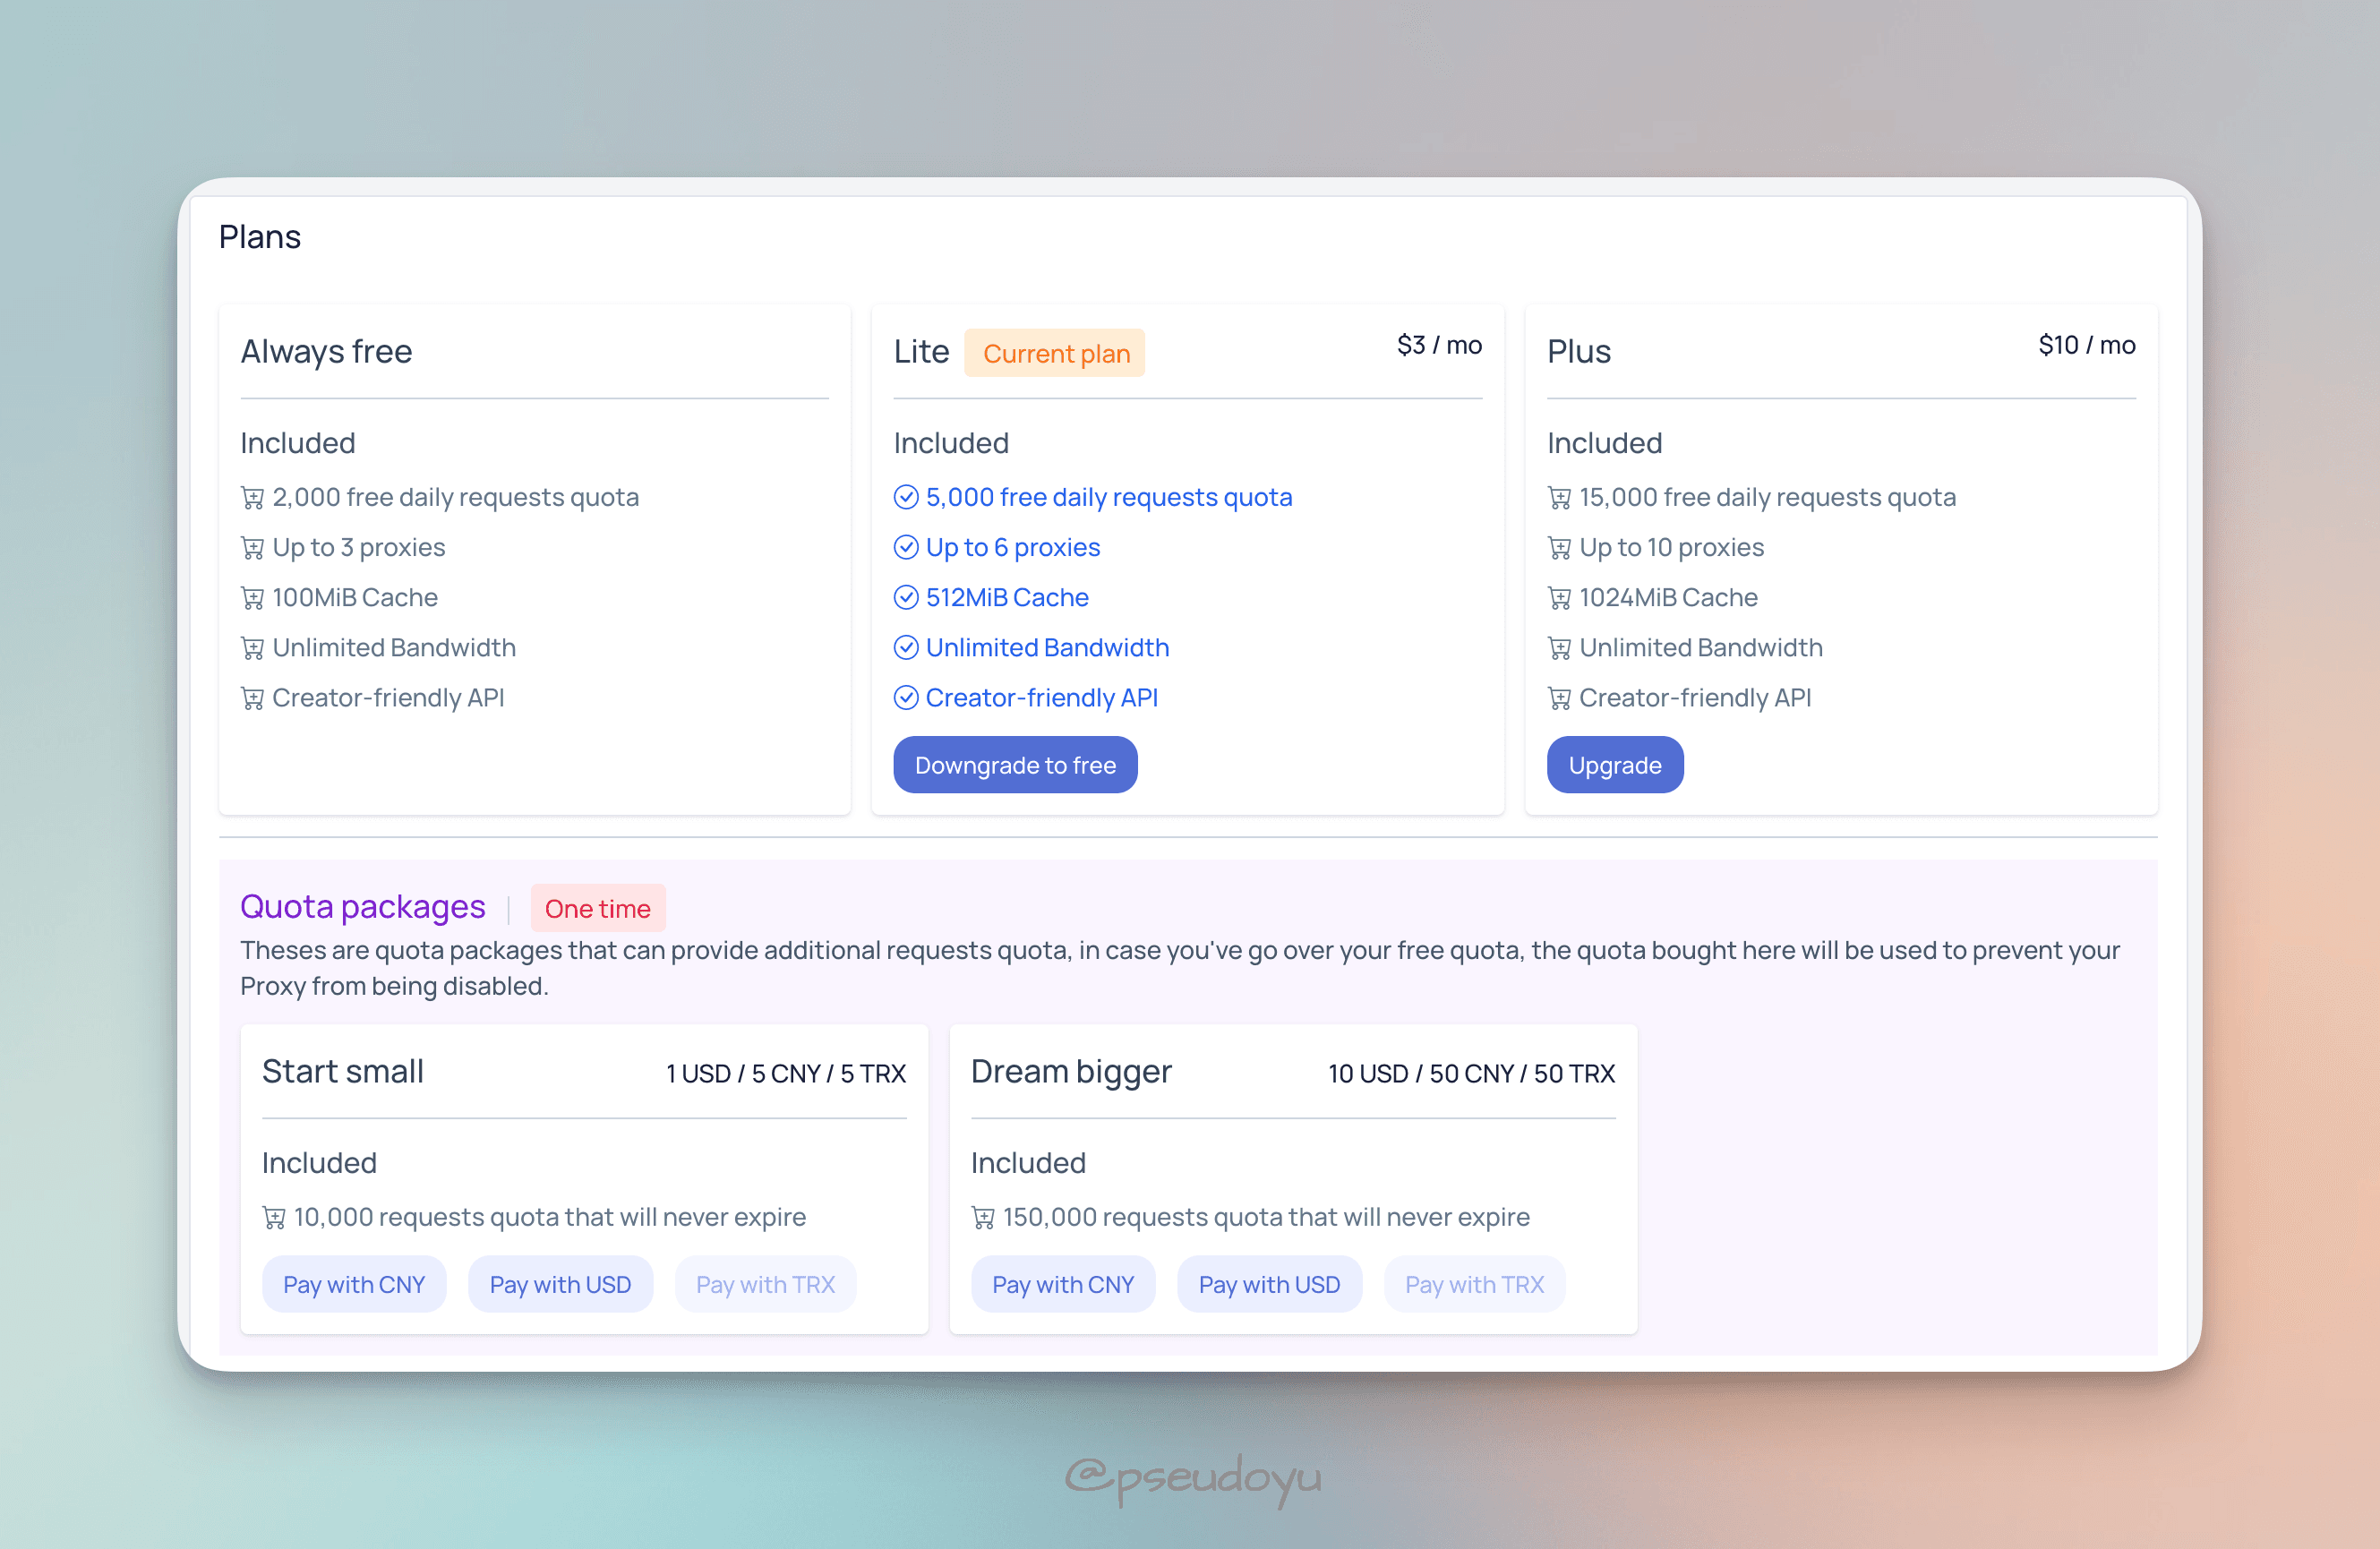Toggle the checkmark on Up to 6 proxies

coord(905,546)
